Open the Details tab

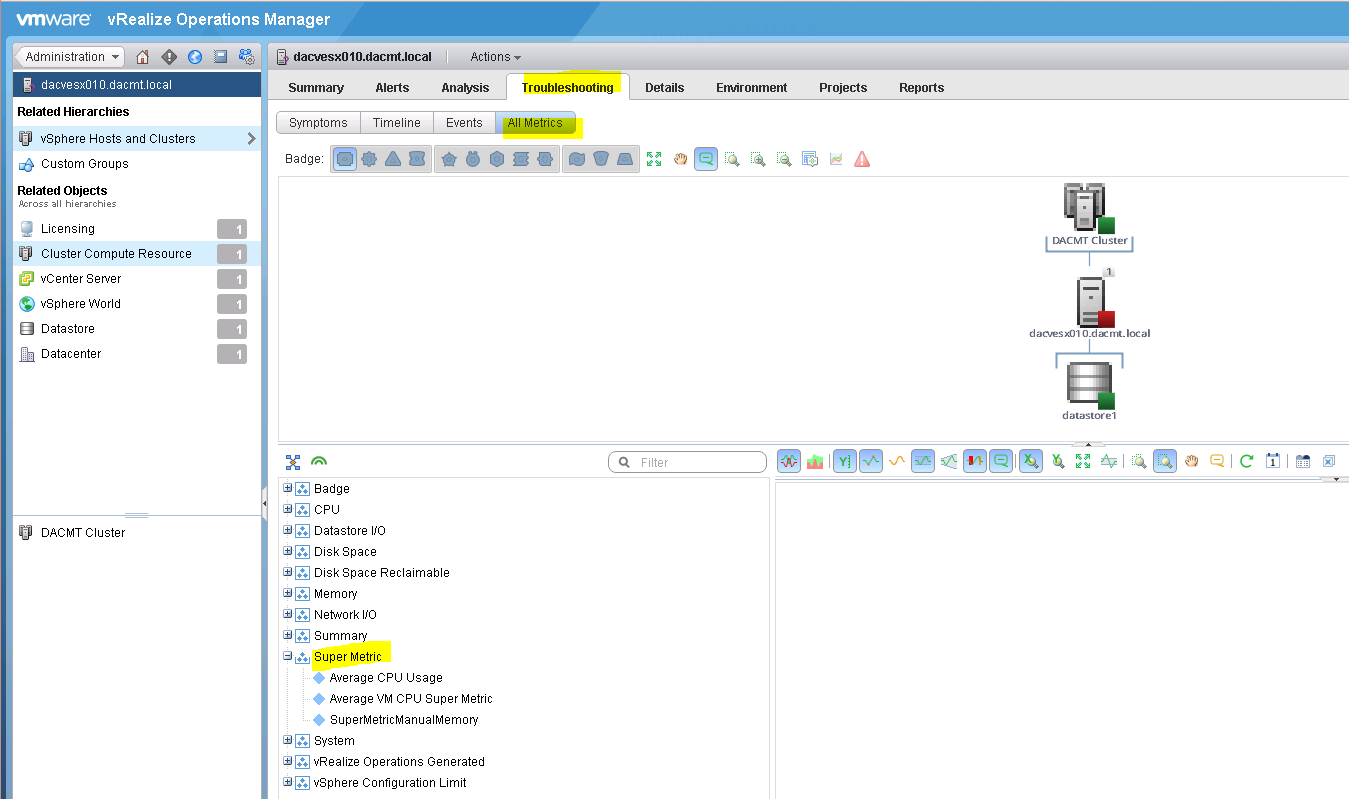click(664, 87)
